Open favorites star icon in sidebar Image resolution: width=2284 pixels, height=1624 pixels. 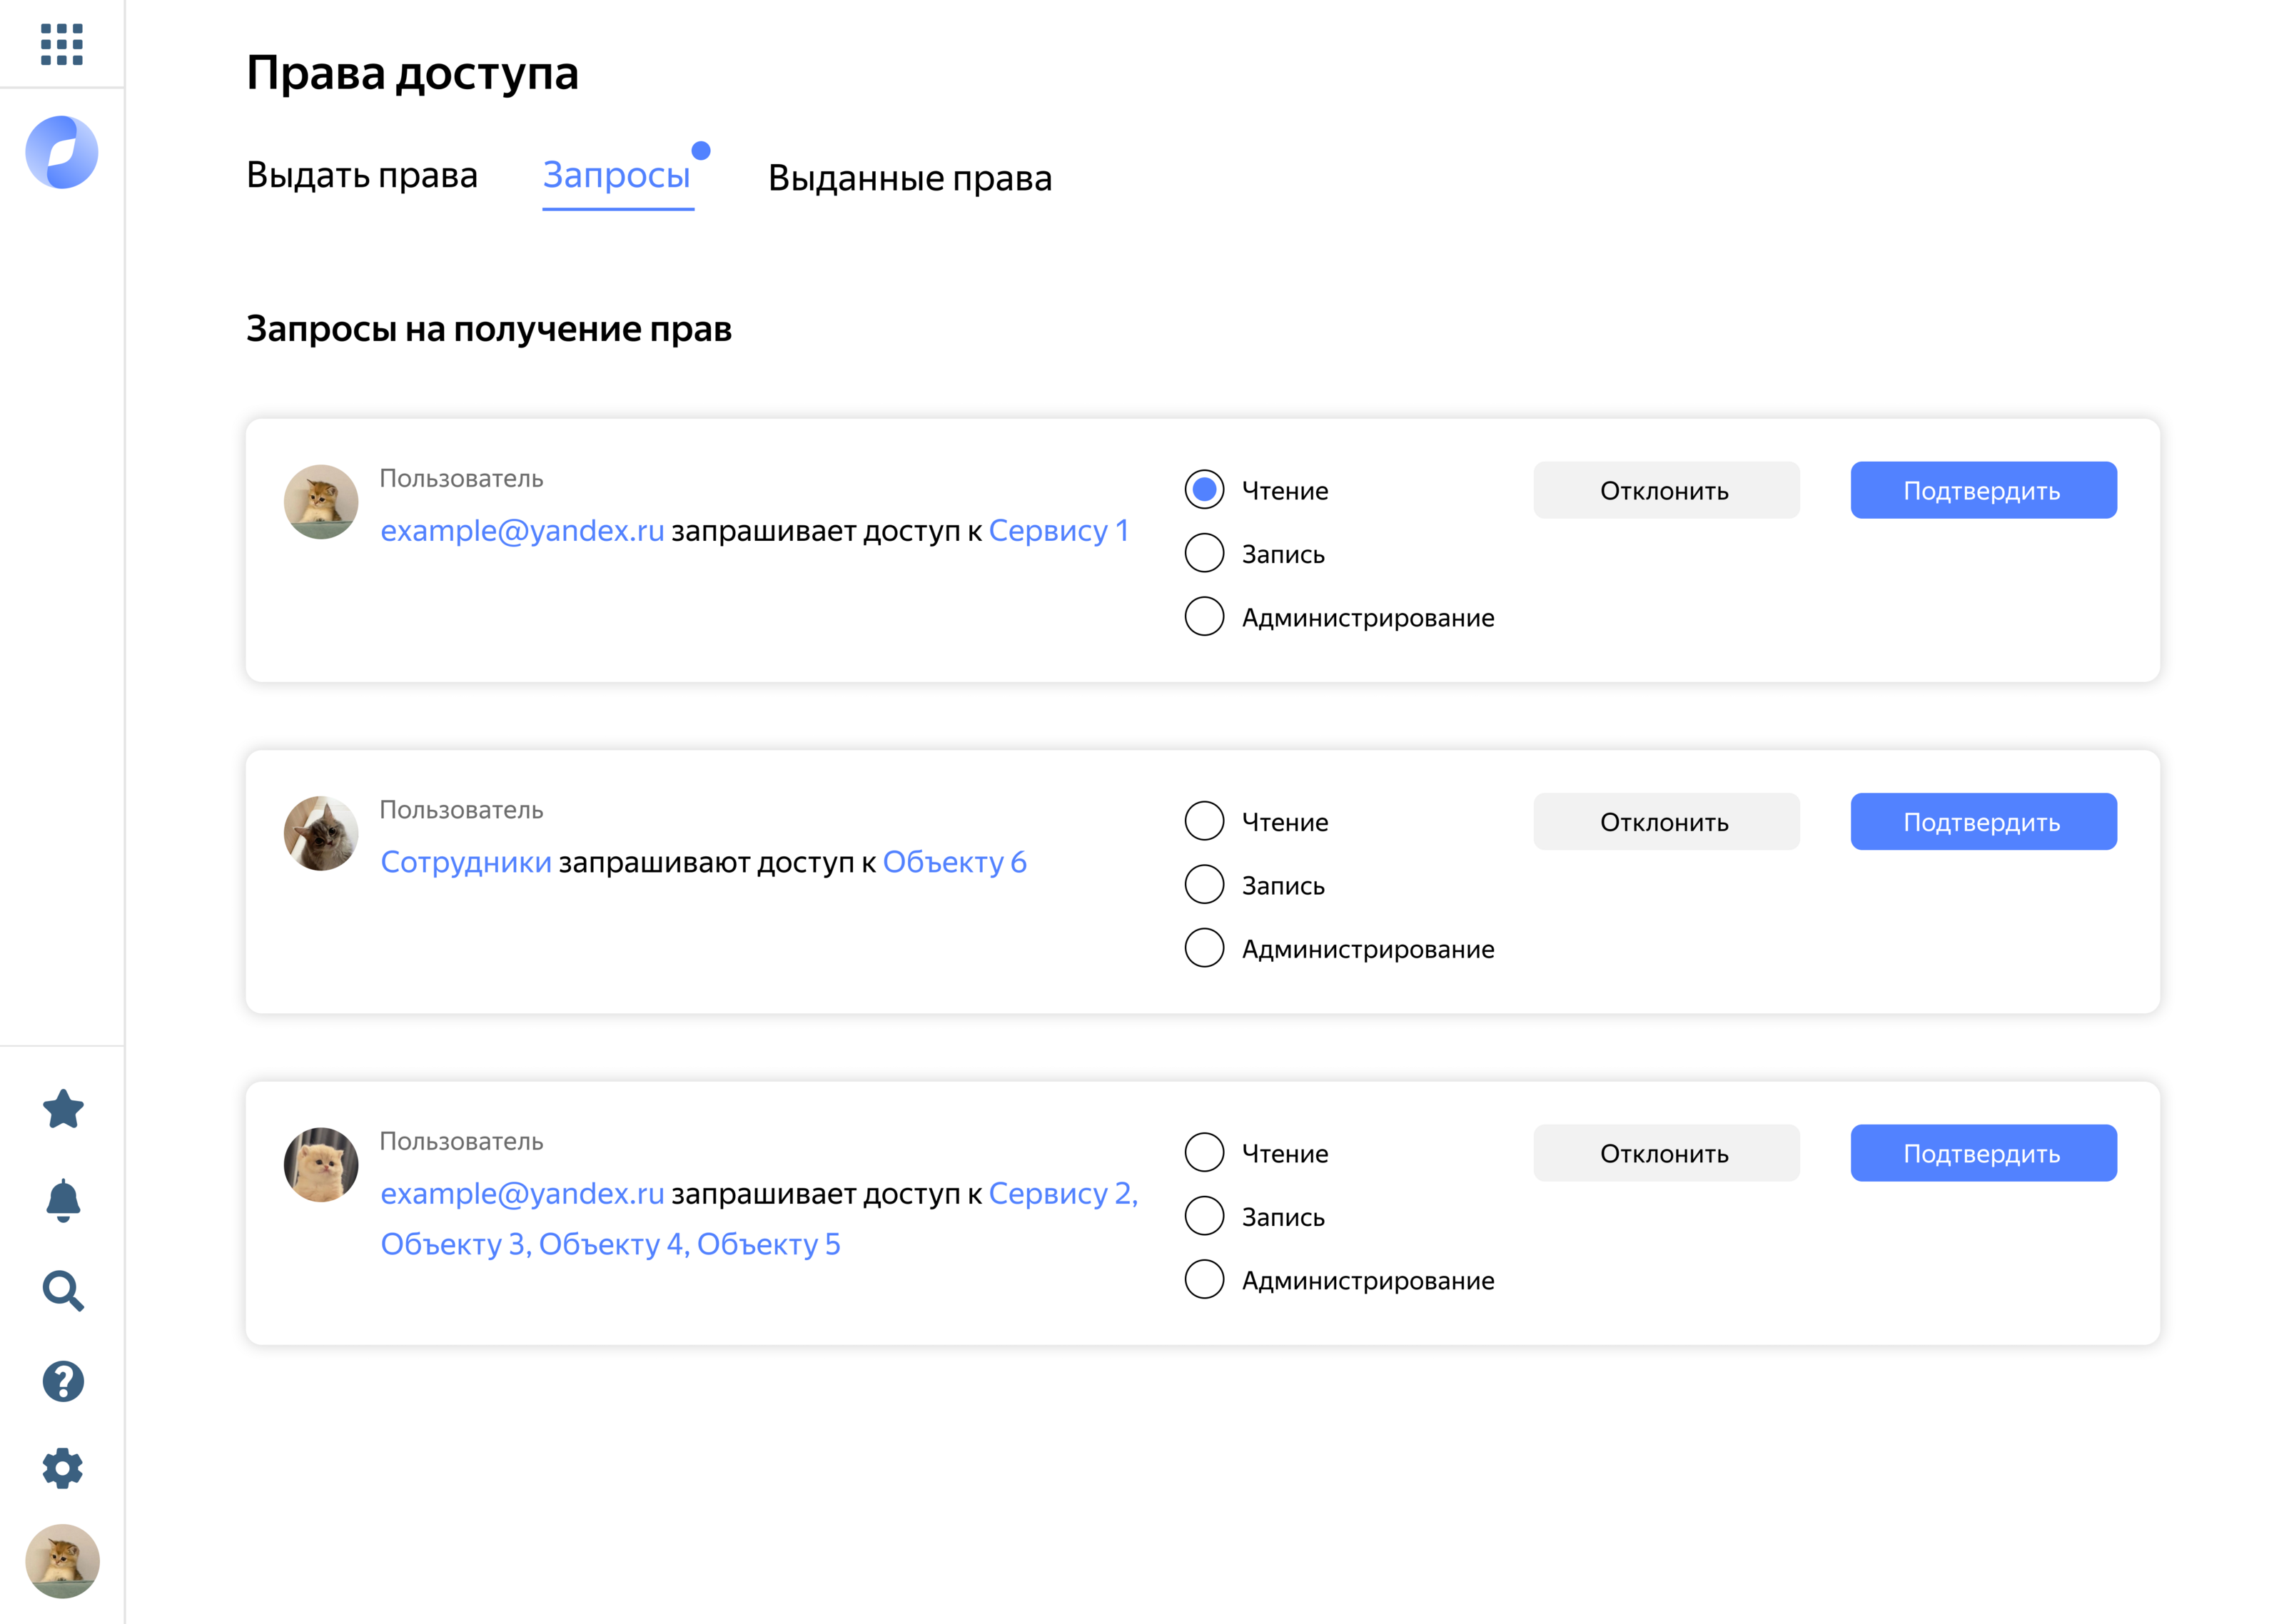[63, 1109]
